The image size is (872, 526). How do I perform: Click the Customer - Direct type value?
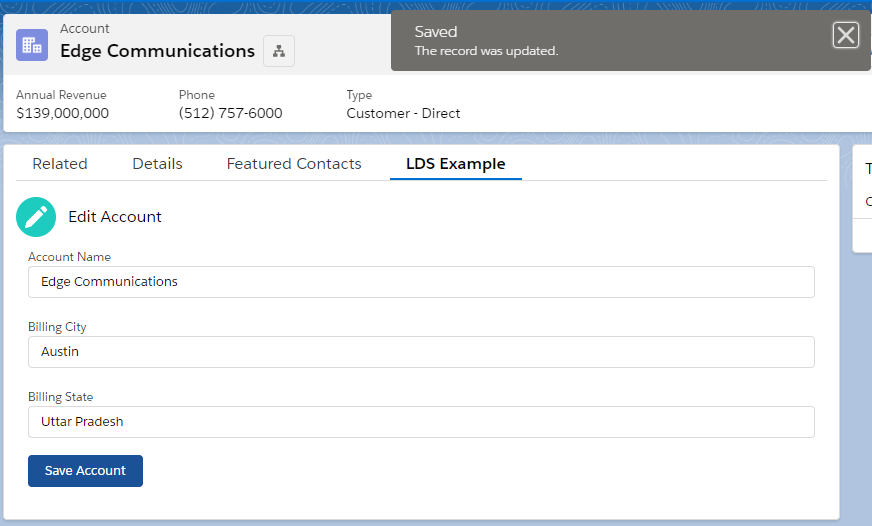pyautogui.click(x=403, y=113)
